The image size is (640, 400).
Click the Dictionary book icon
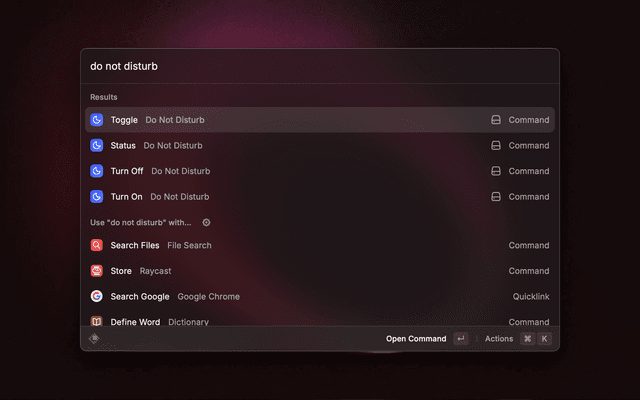pos(97,321)
